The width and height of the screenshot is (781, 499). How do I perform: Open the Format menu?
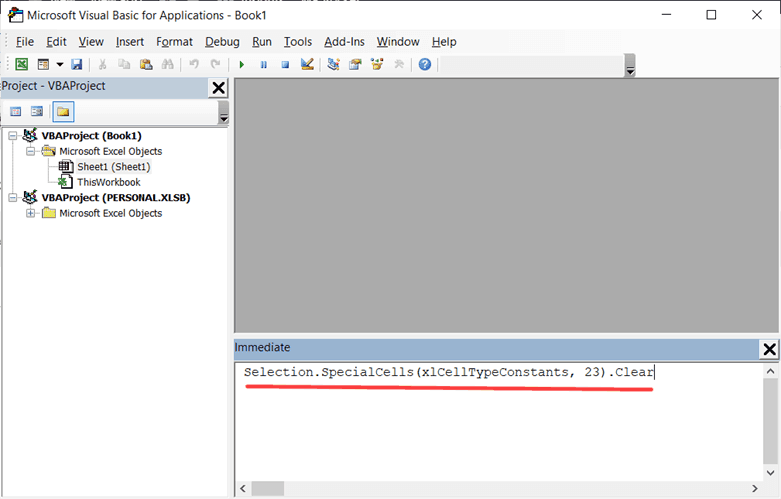(x=174, y=42)
